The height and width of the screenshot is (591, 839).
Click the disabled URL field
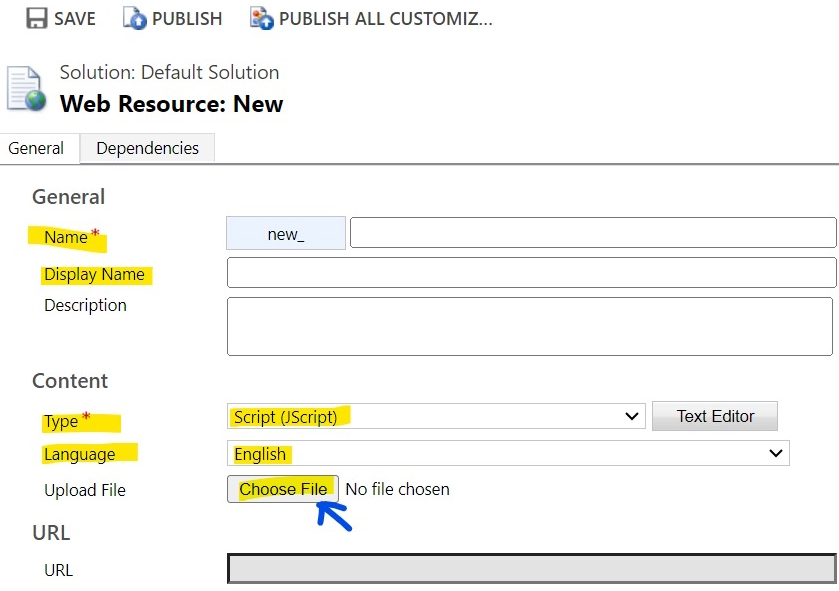click(530, 570)
